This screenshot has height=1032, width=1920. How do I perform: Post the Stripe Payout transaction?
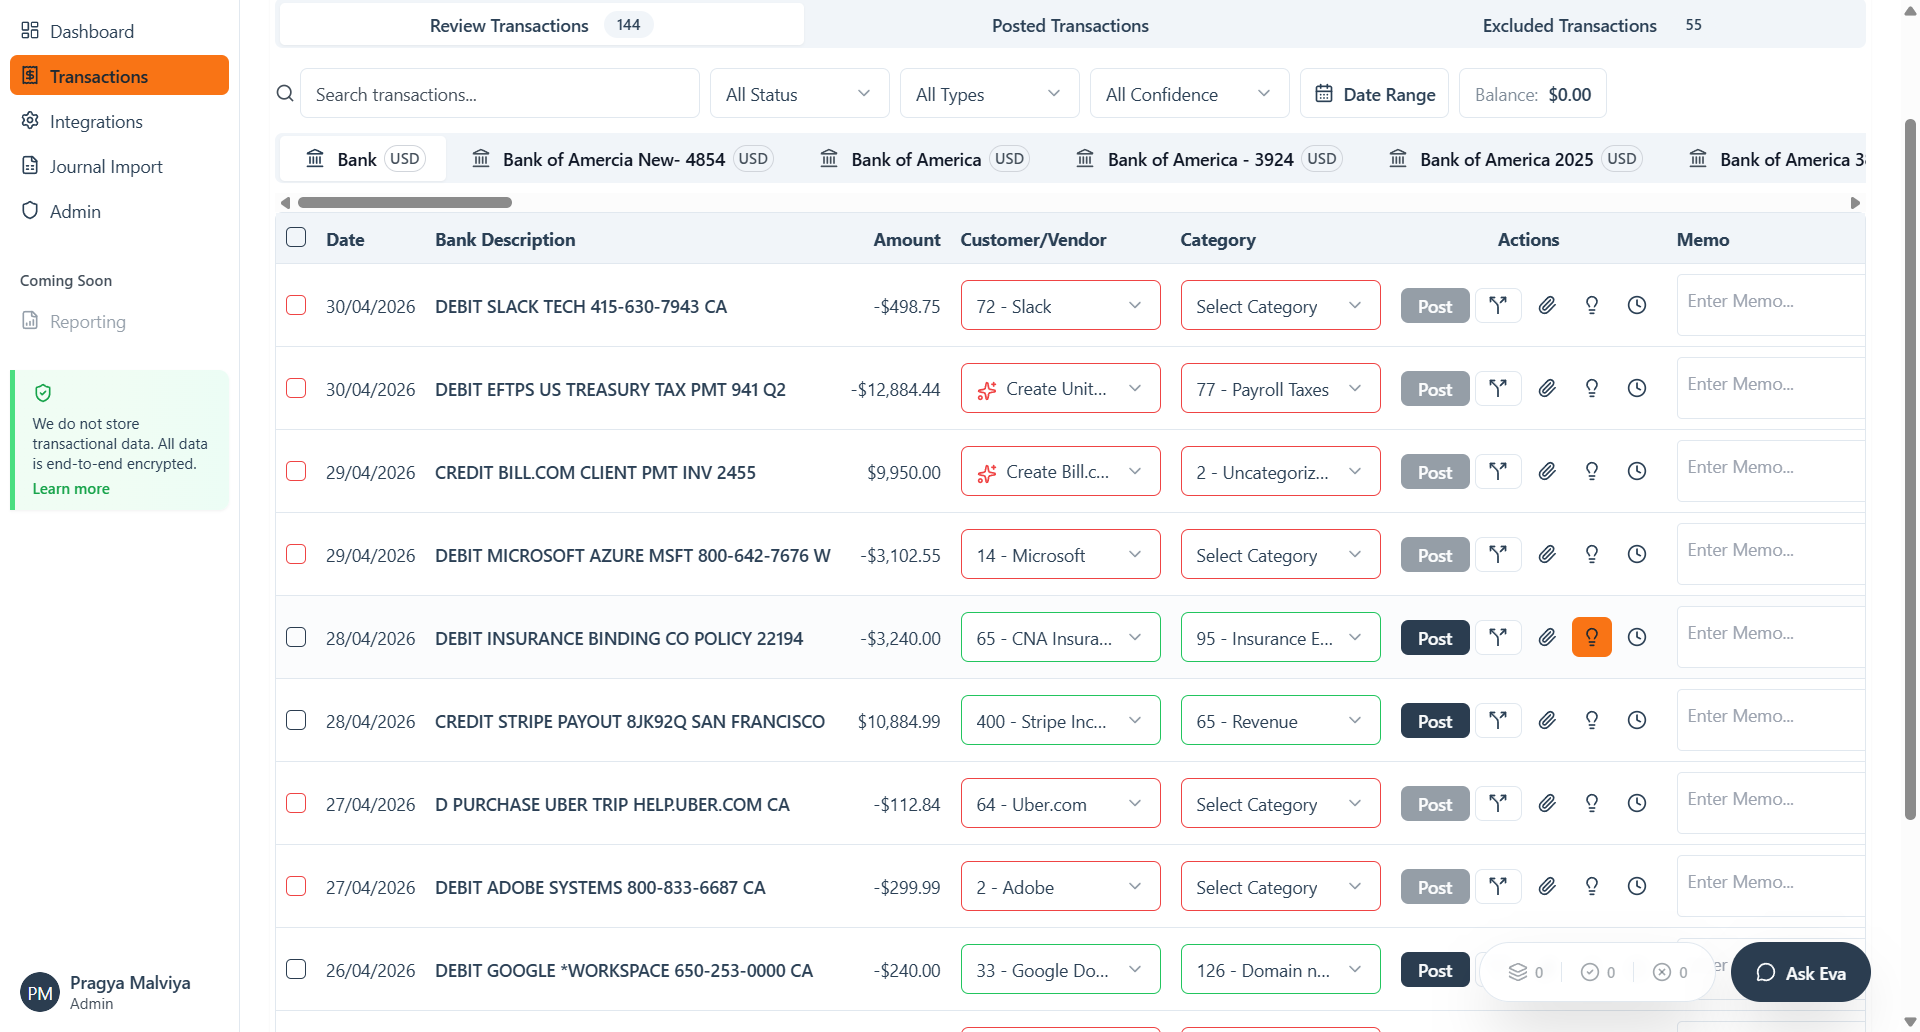1434,722
